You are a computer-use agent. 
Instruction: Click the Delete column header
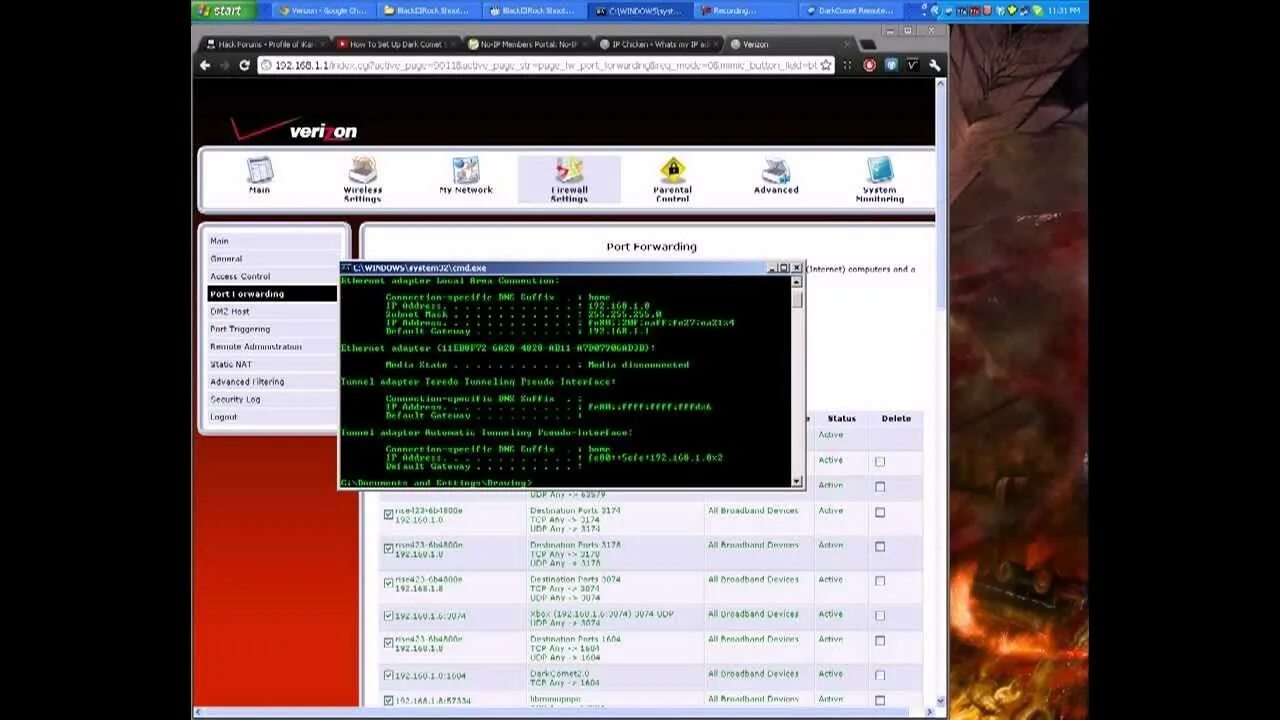[x=896, y=419]
